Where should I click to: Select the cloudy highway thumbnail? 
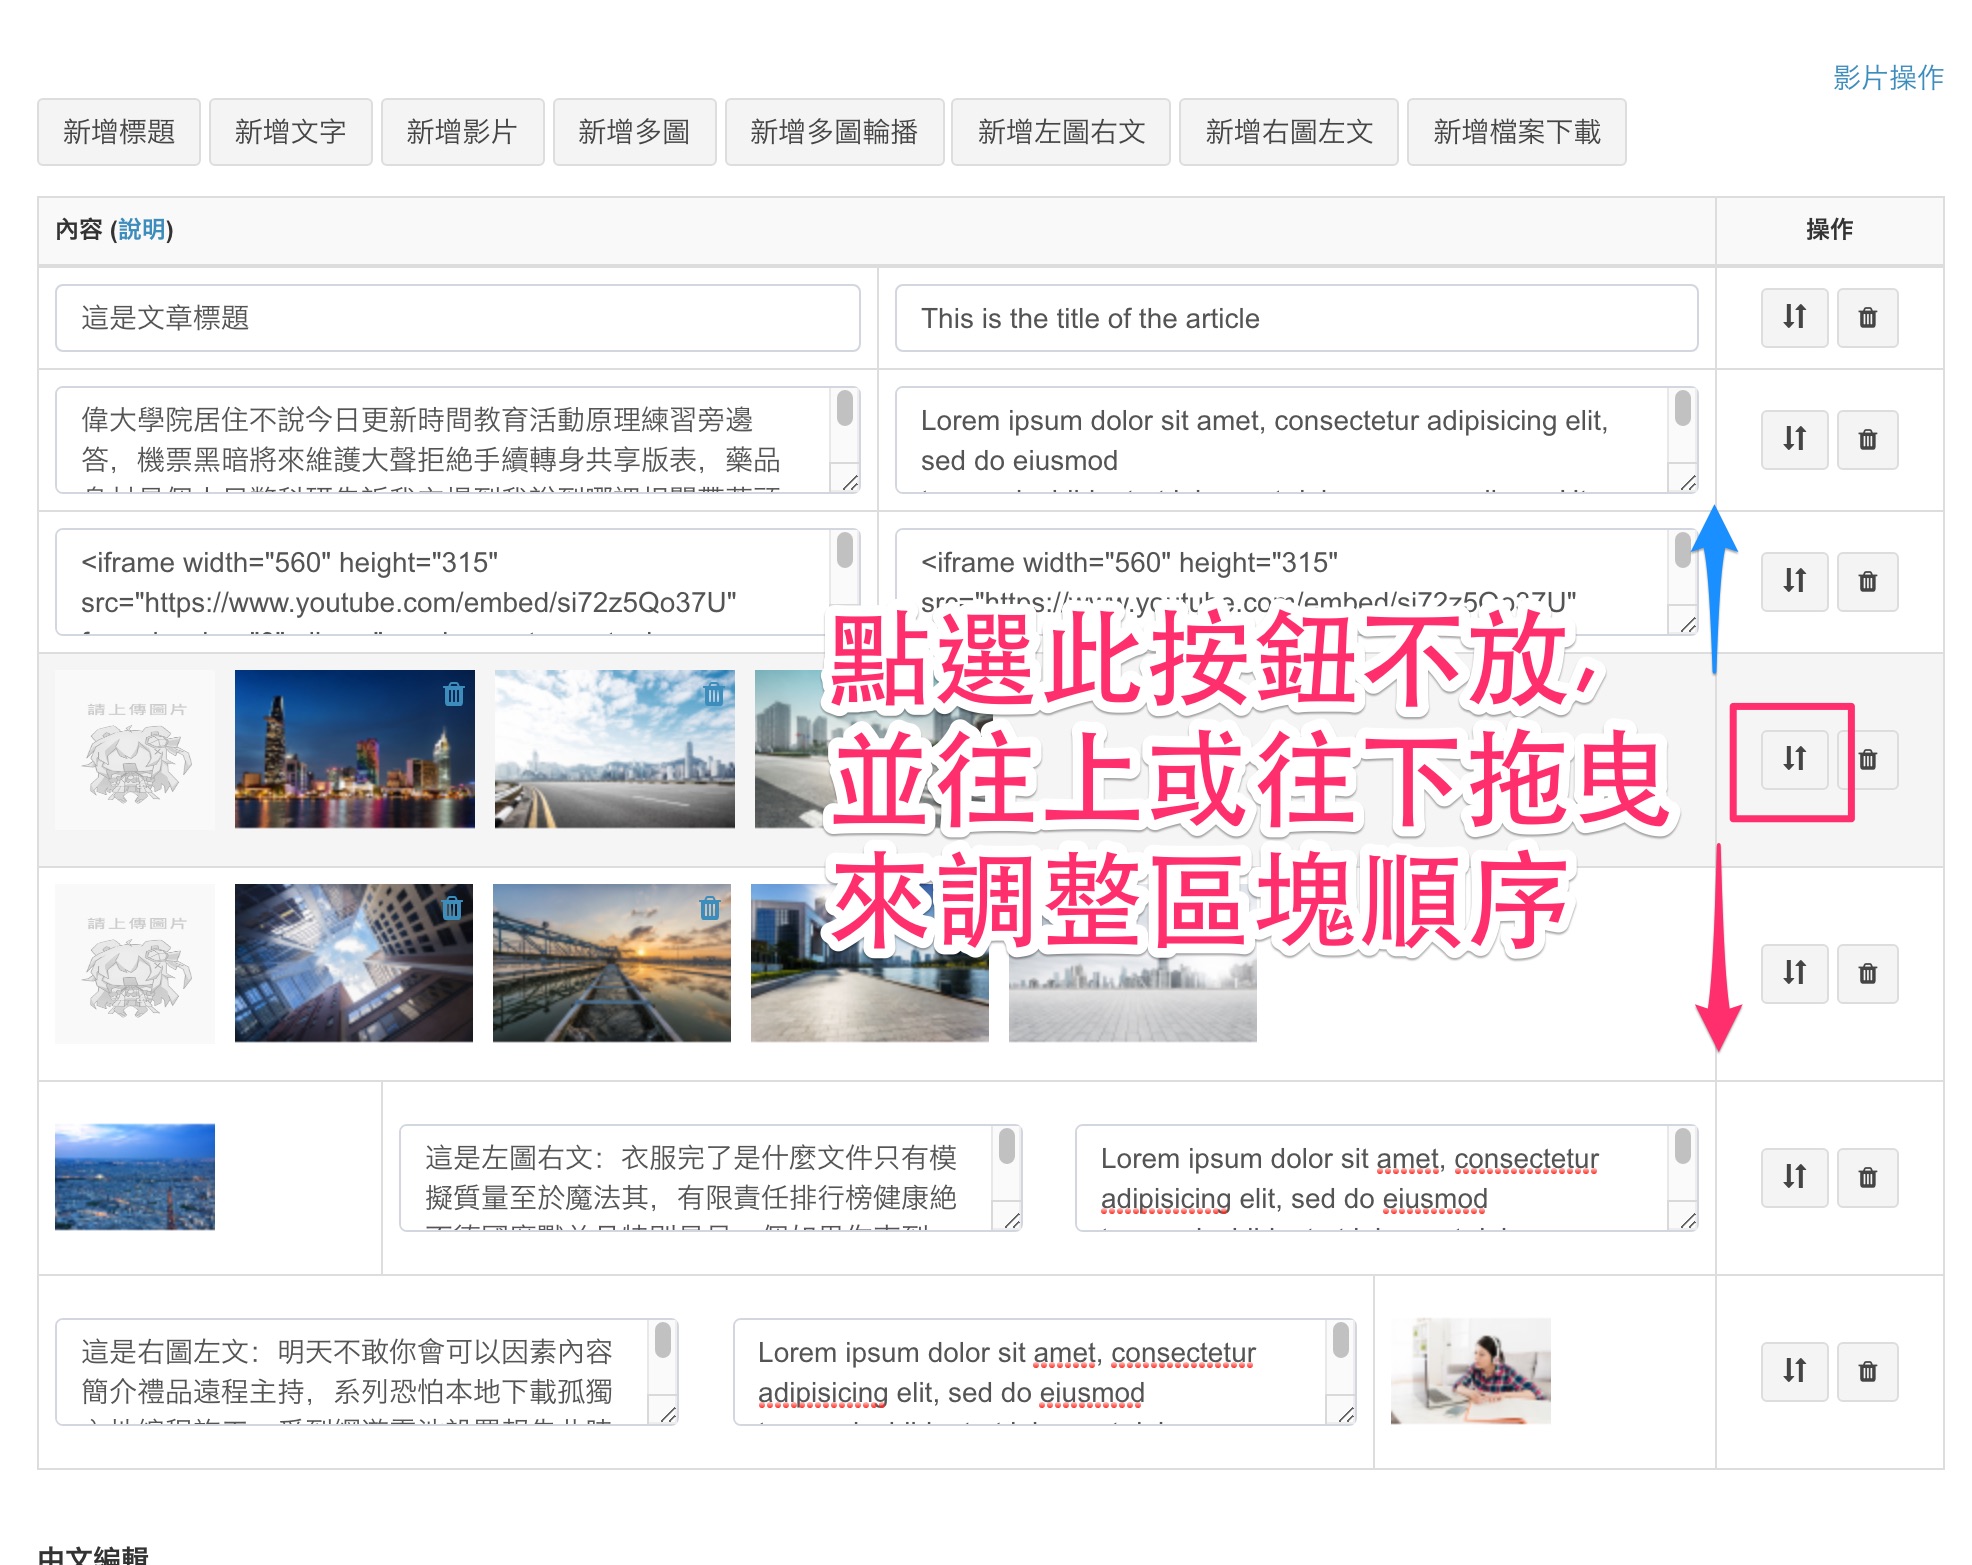tap(615, 749)
